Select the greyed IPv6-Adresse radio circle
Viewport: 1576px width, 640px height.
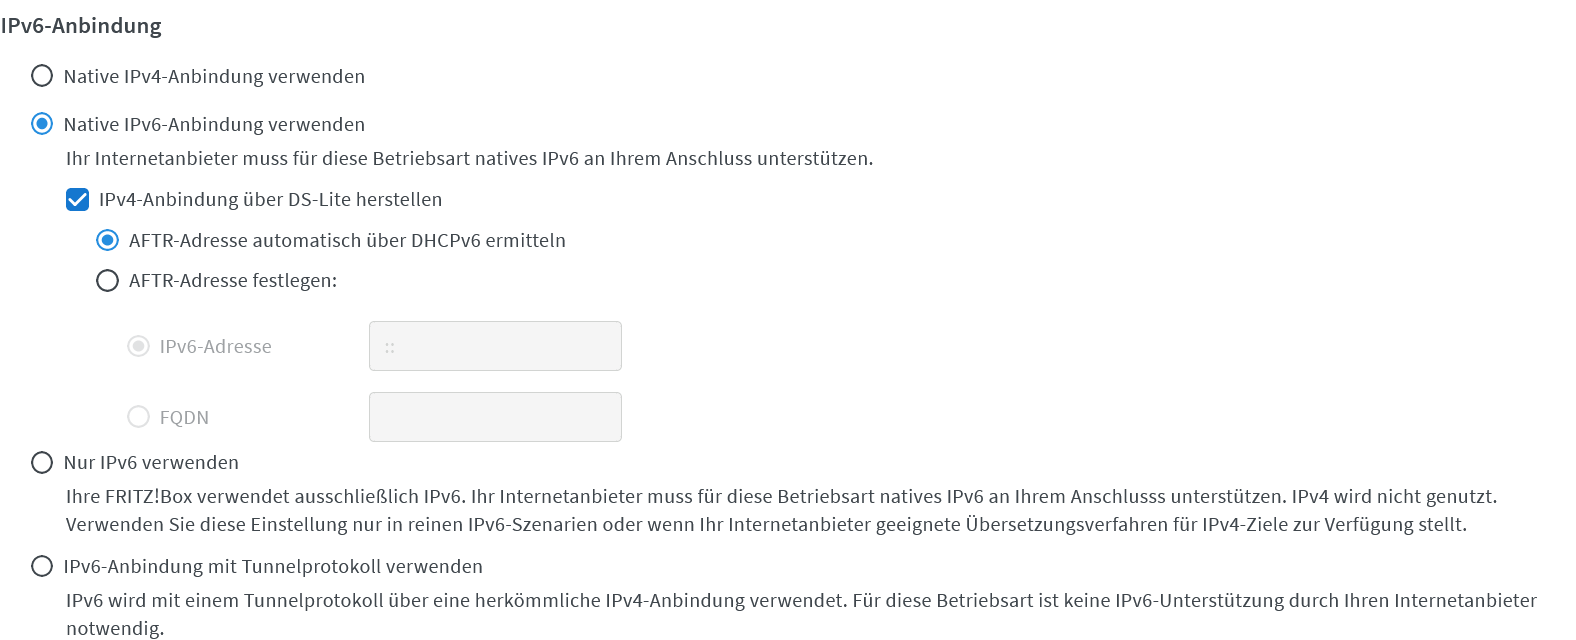(138, 346)
